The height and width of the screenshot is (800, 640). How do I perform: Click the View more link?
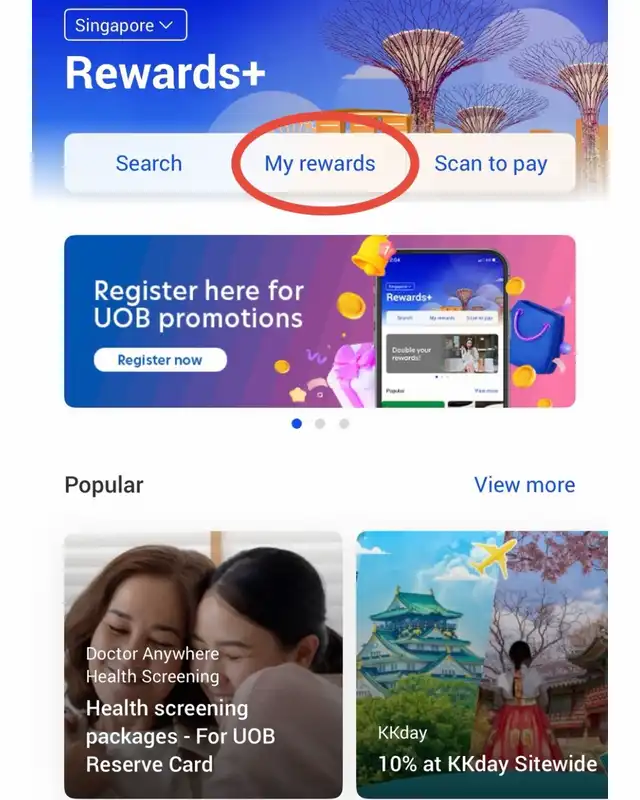pos(524,485)
